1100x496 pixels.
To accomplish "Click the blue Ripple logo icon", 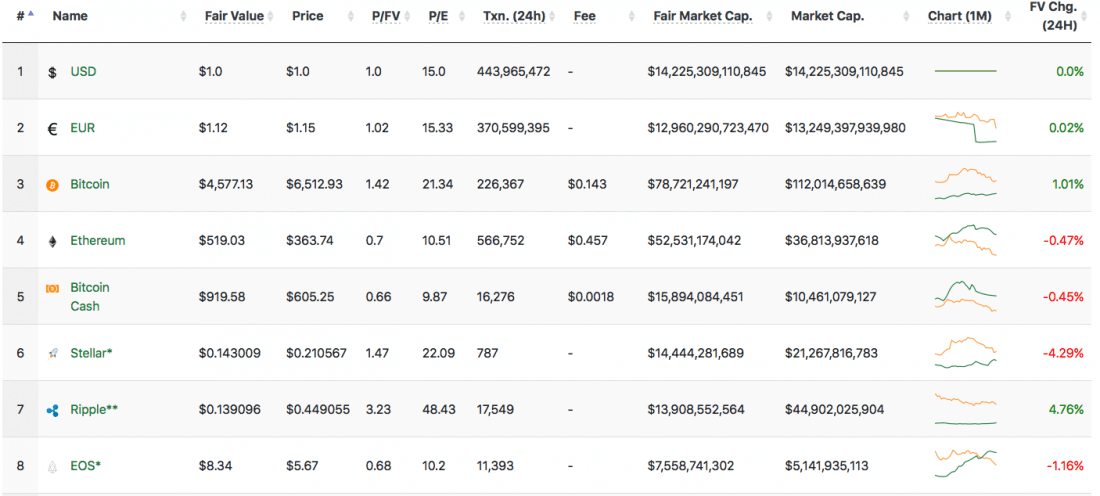I will [x=53, y=410].
